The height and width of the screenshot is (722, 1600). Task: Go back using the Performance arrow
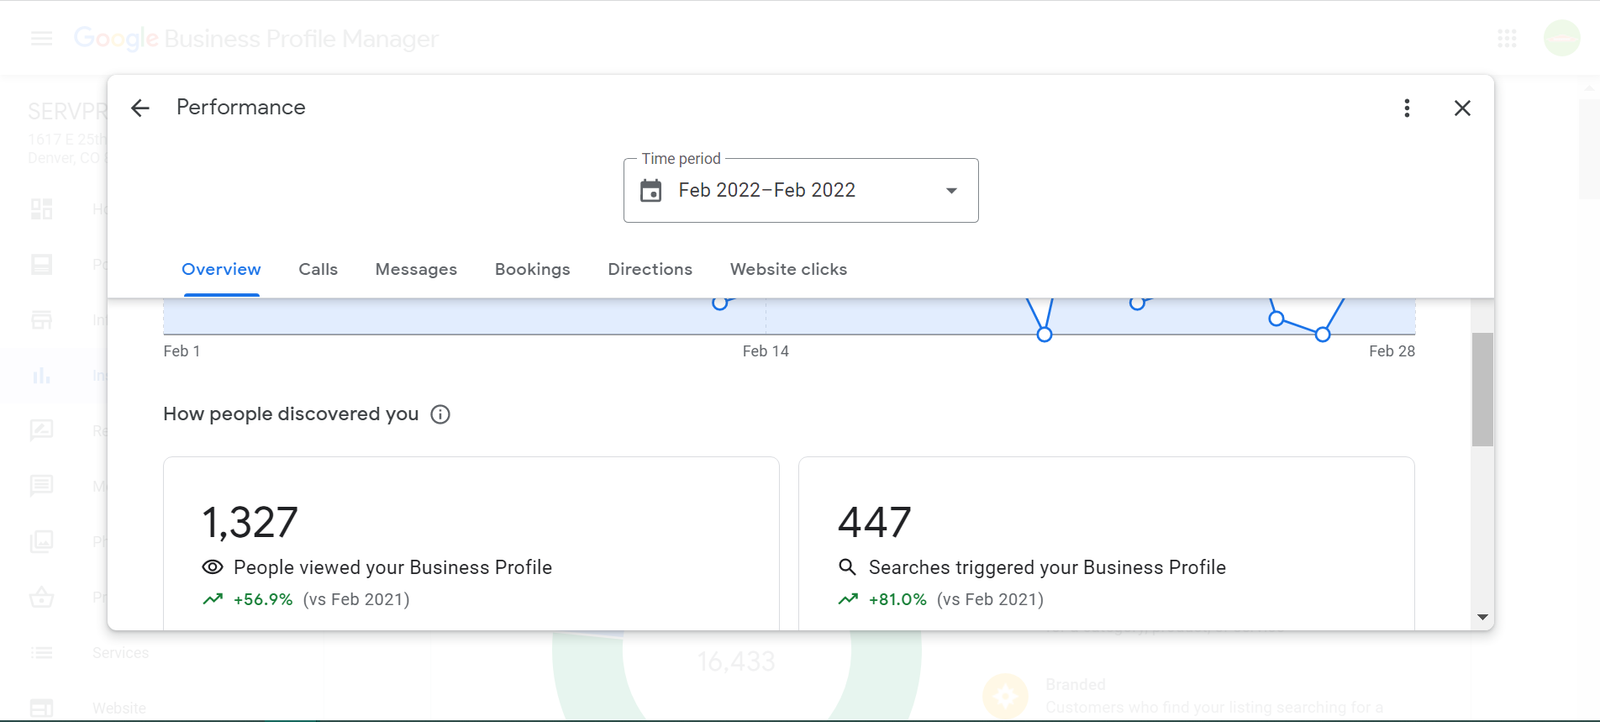(140, 108)
